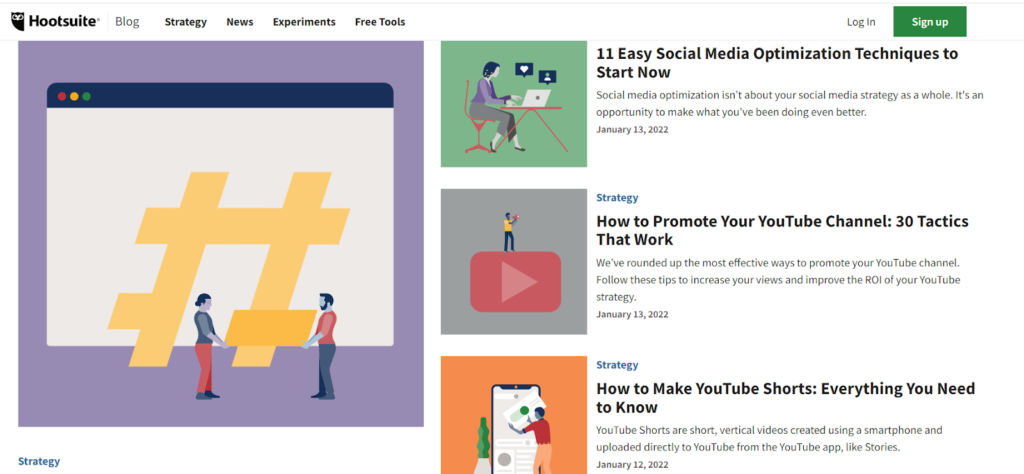Viewport: 1024px width, 474px height.
Task: Open the orange smartphone Shorts thumbnail
Action: [514, 415]
